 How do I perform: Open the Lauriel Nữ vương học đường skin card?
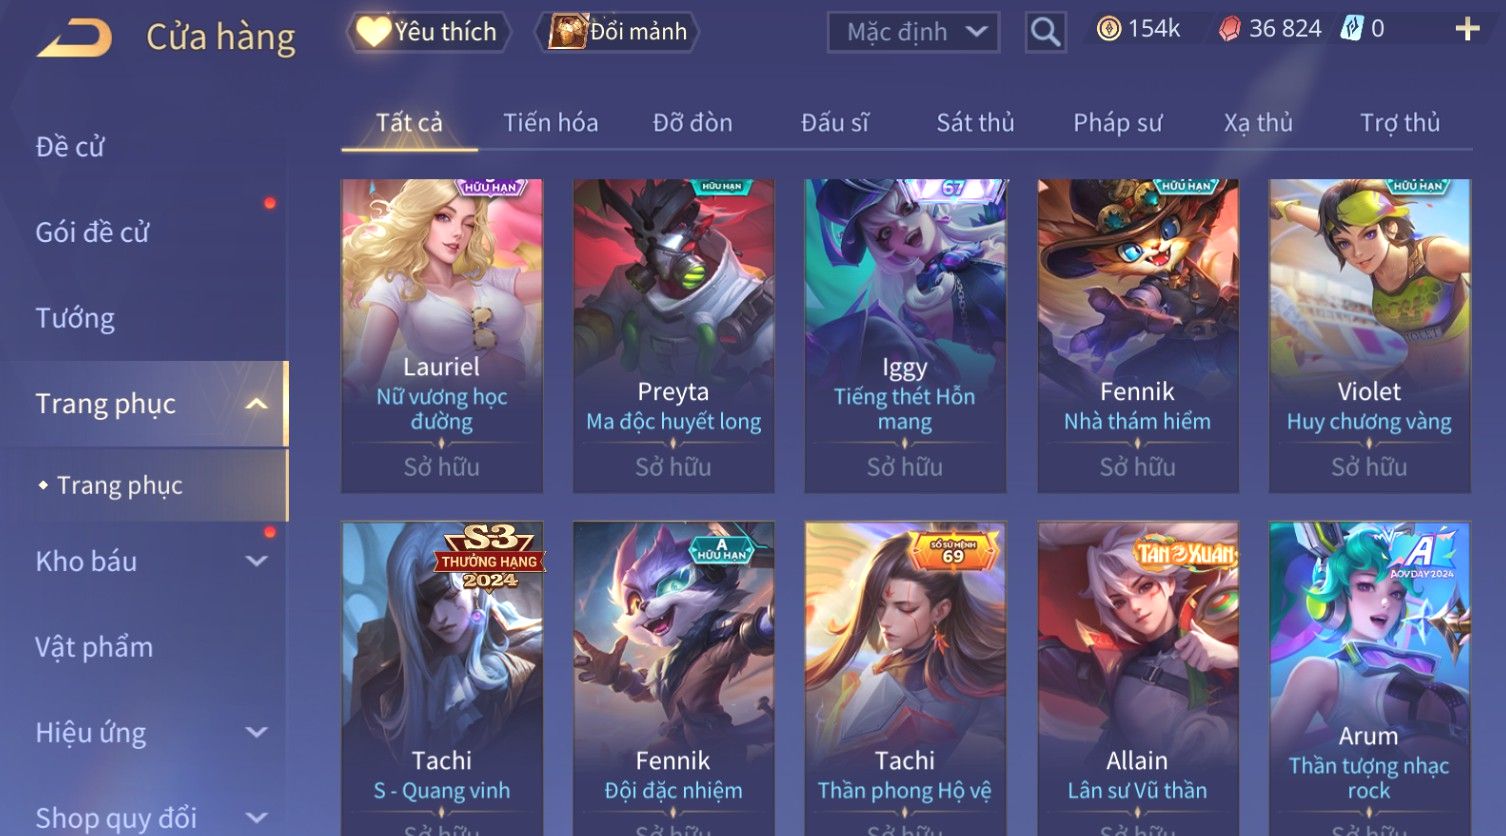tap(442, 336)
